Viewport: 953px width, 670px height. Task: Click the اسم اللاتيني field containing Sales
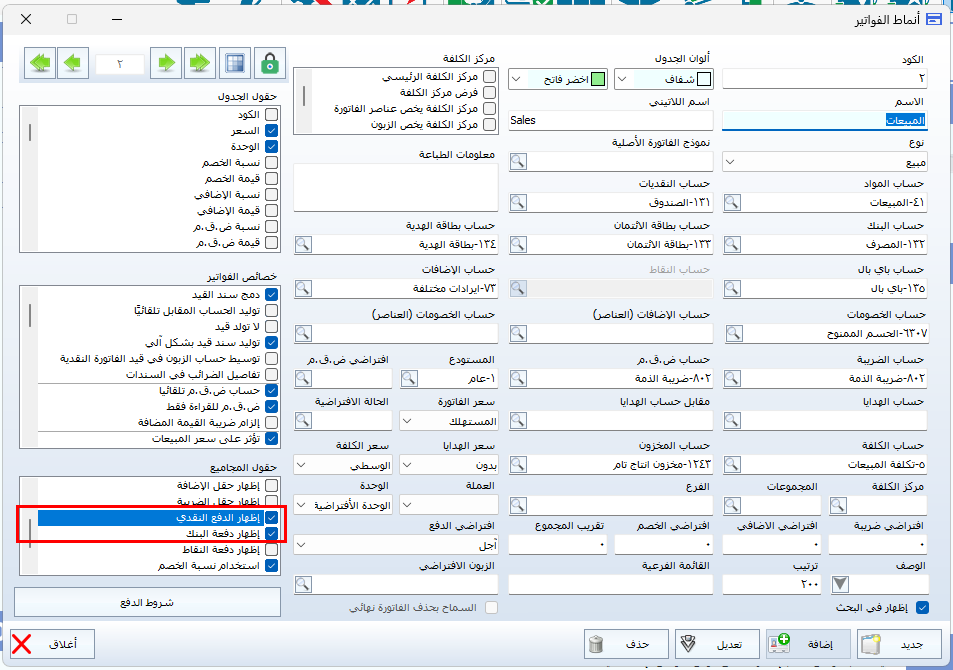point(610,120)
